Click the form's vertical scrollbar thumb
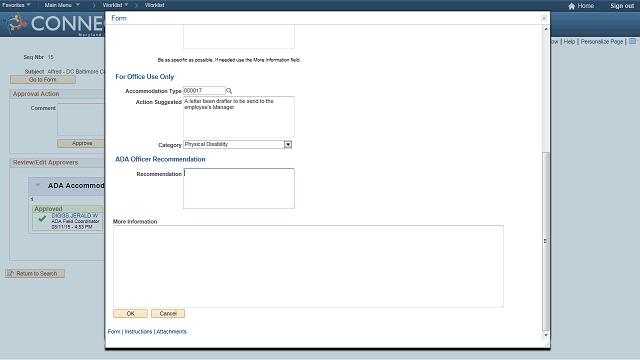 point(546,241)
